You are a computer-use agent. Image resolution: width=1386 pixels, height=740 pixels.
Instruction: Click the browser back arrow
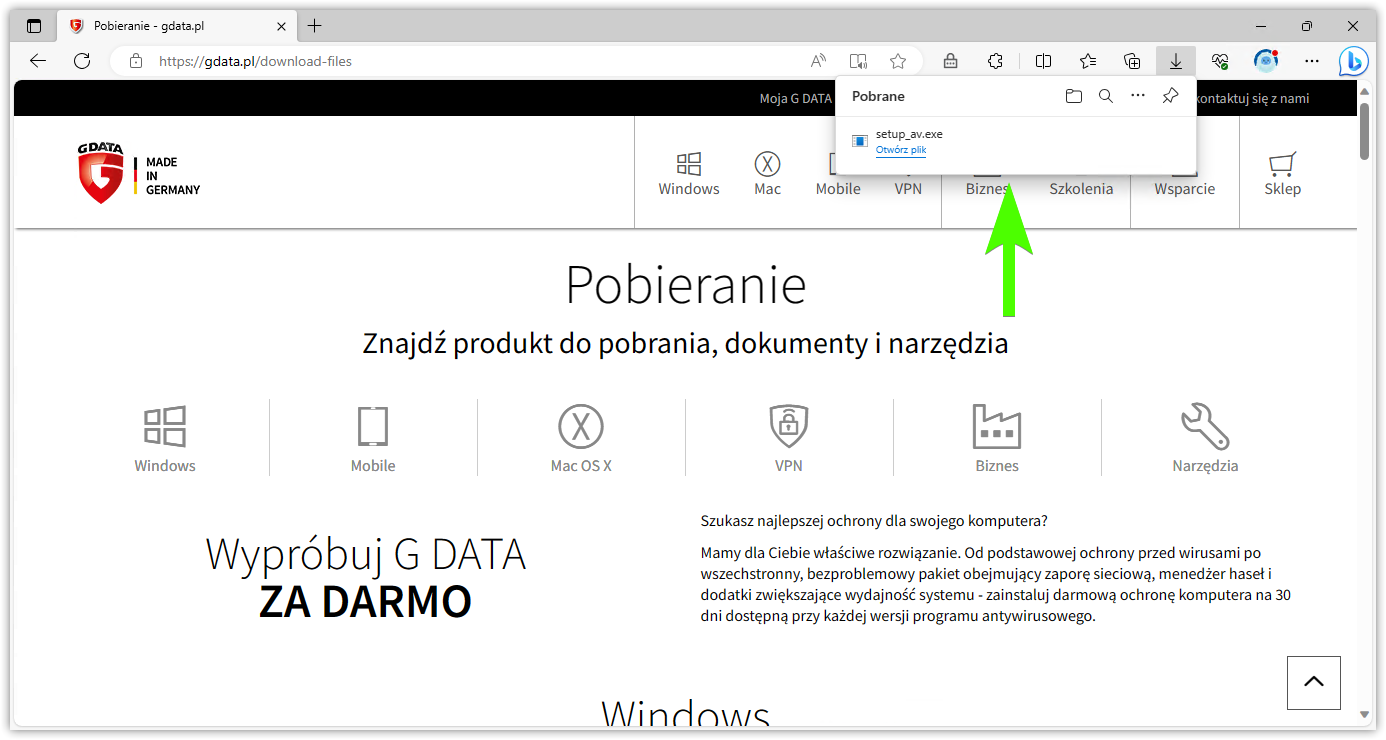[x=38, y=61]
